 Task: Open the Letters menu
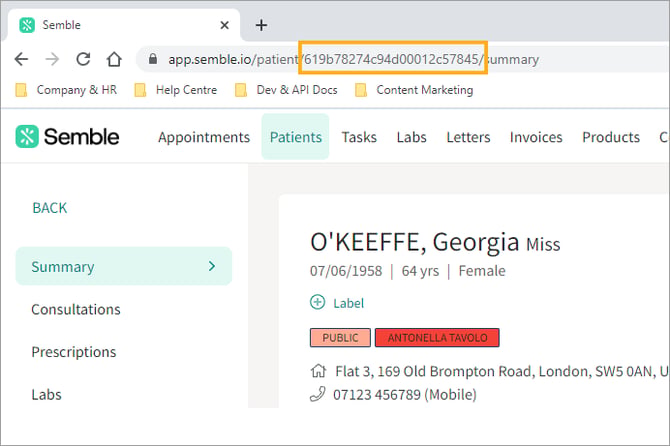click(x=468, y=137)
